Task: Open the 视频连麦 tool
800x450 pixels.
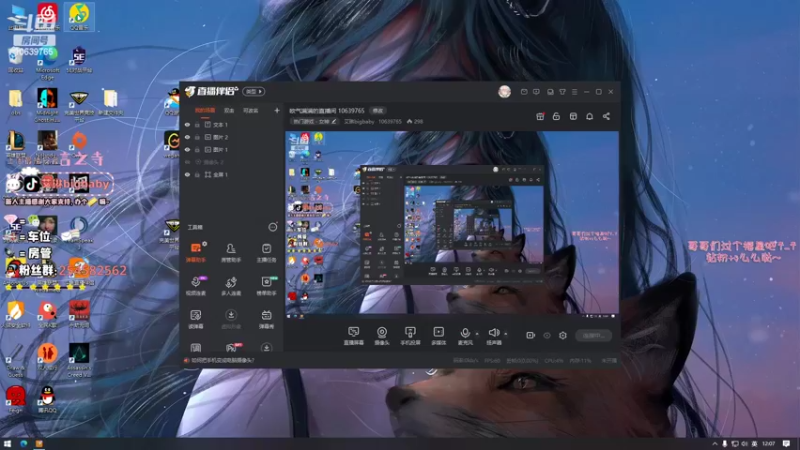Action: [x=196, y=286]
